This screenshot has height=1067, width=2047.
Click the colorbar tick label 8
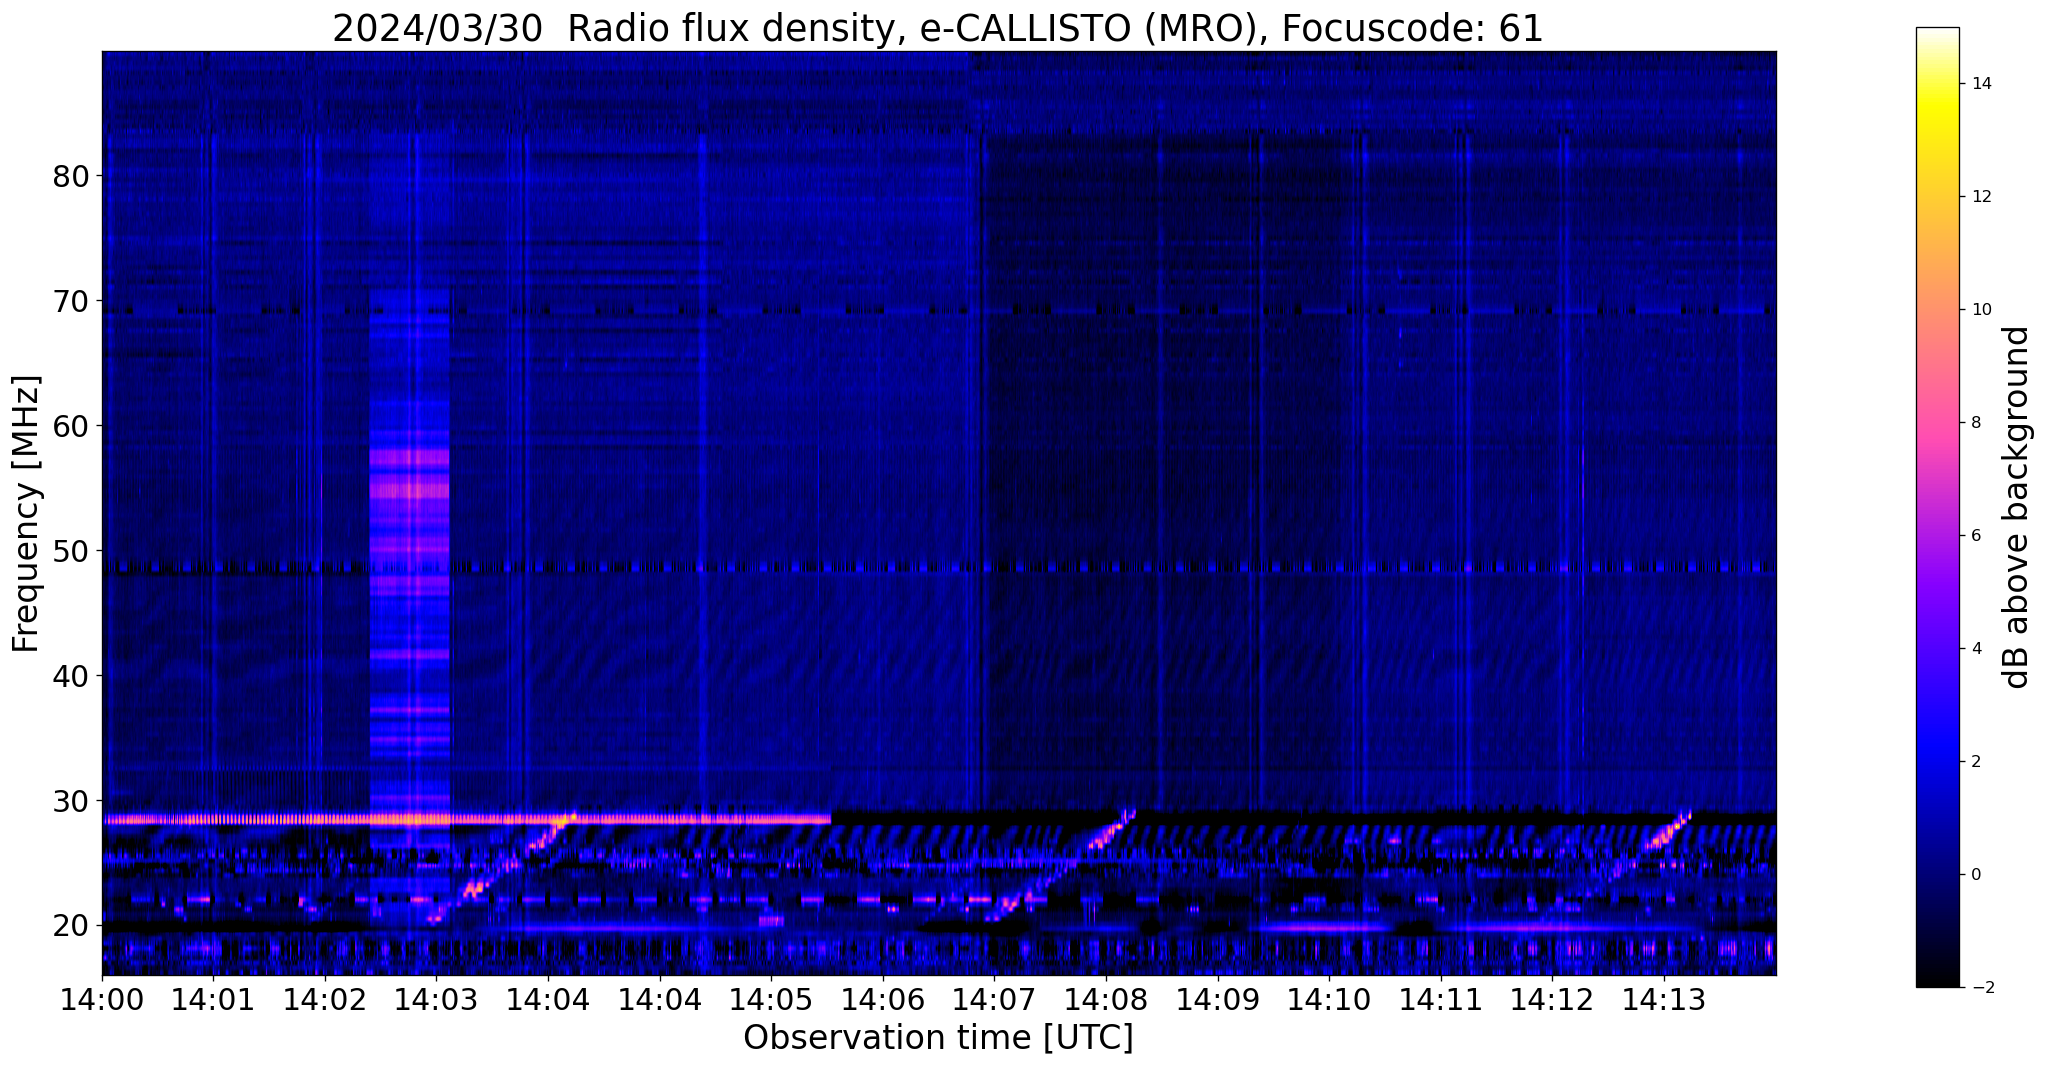tap(1975, 423)
